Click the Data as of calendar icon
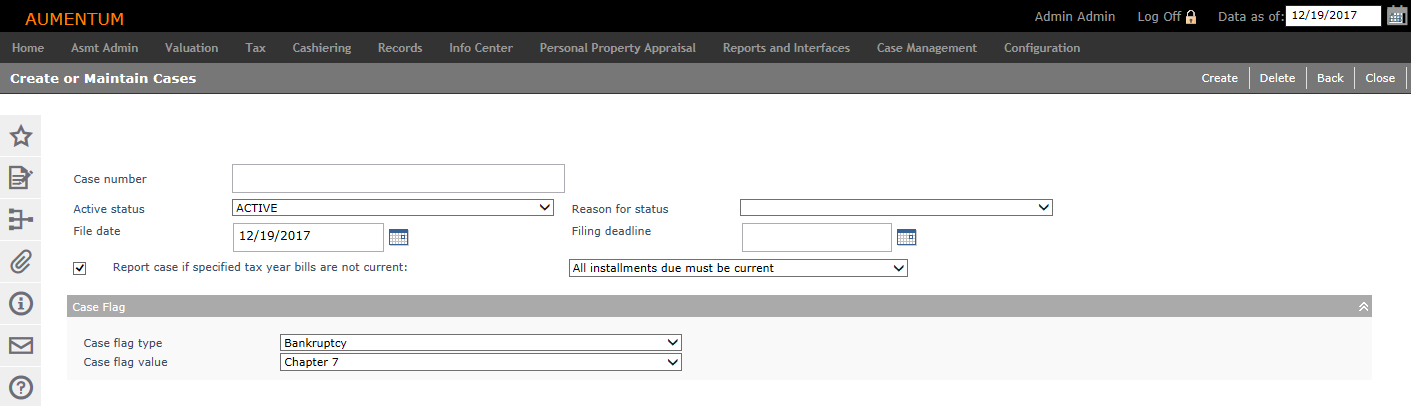This screenshot has width=1411, height=406. tap(1397, 16)
